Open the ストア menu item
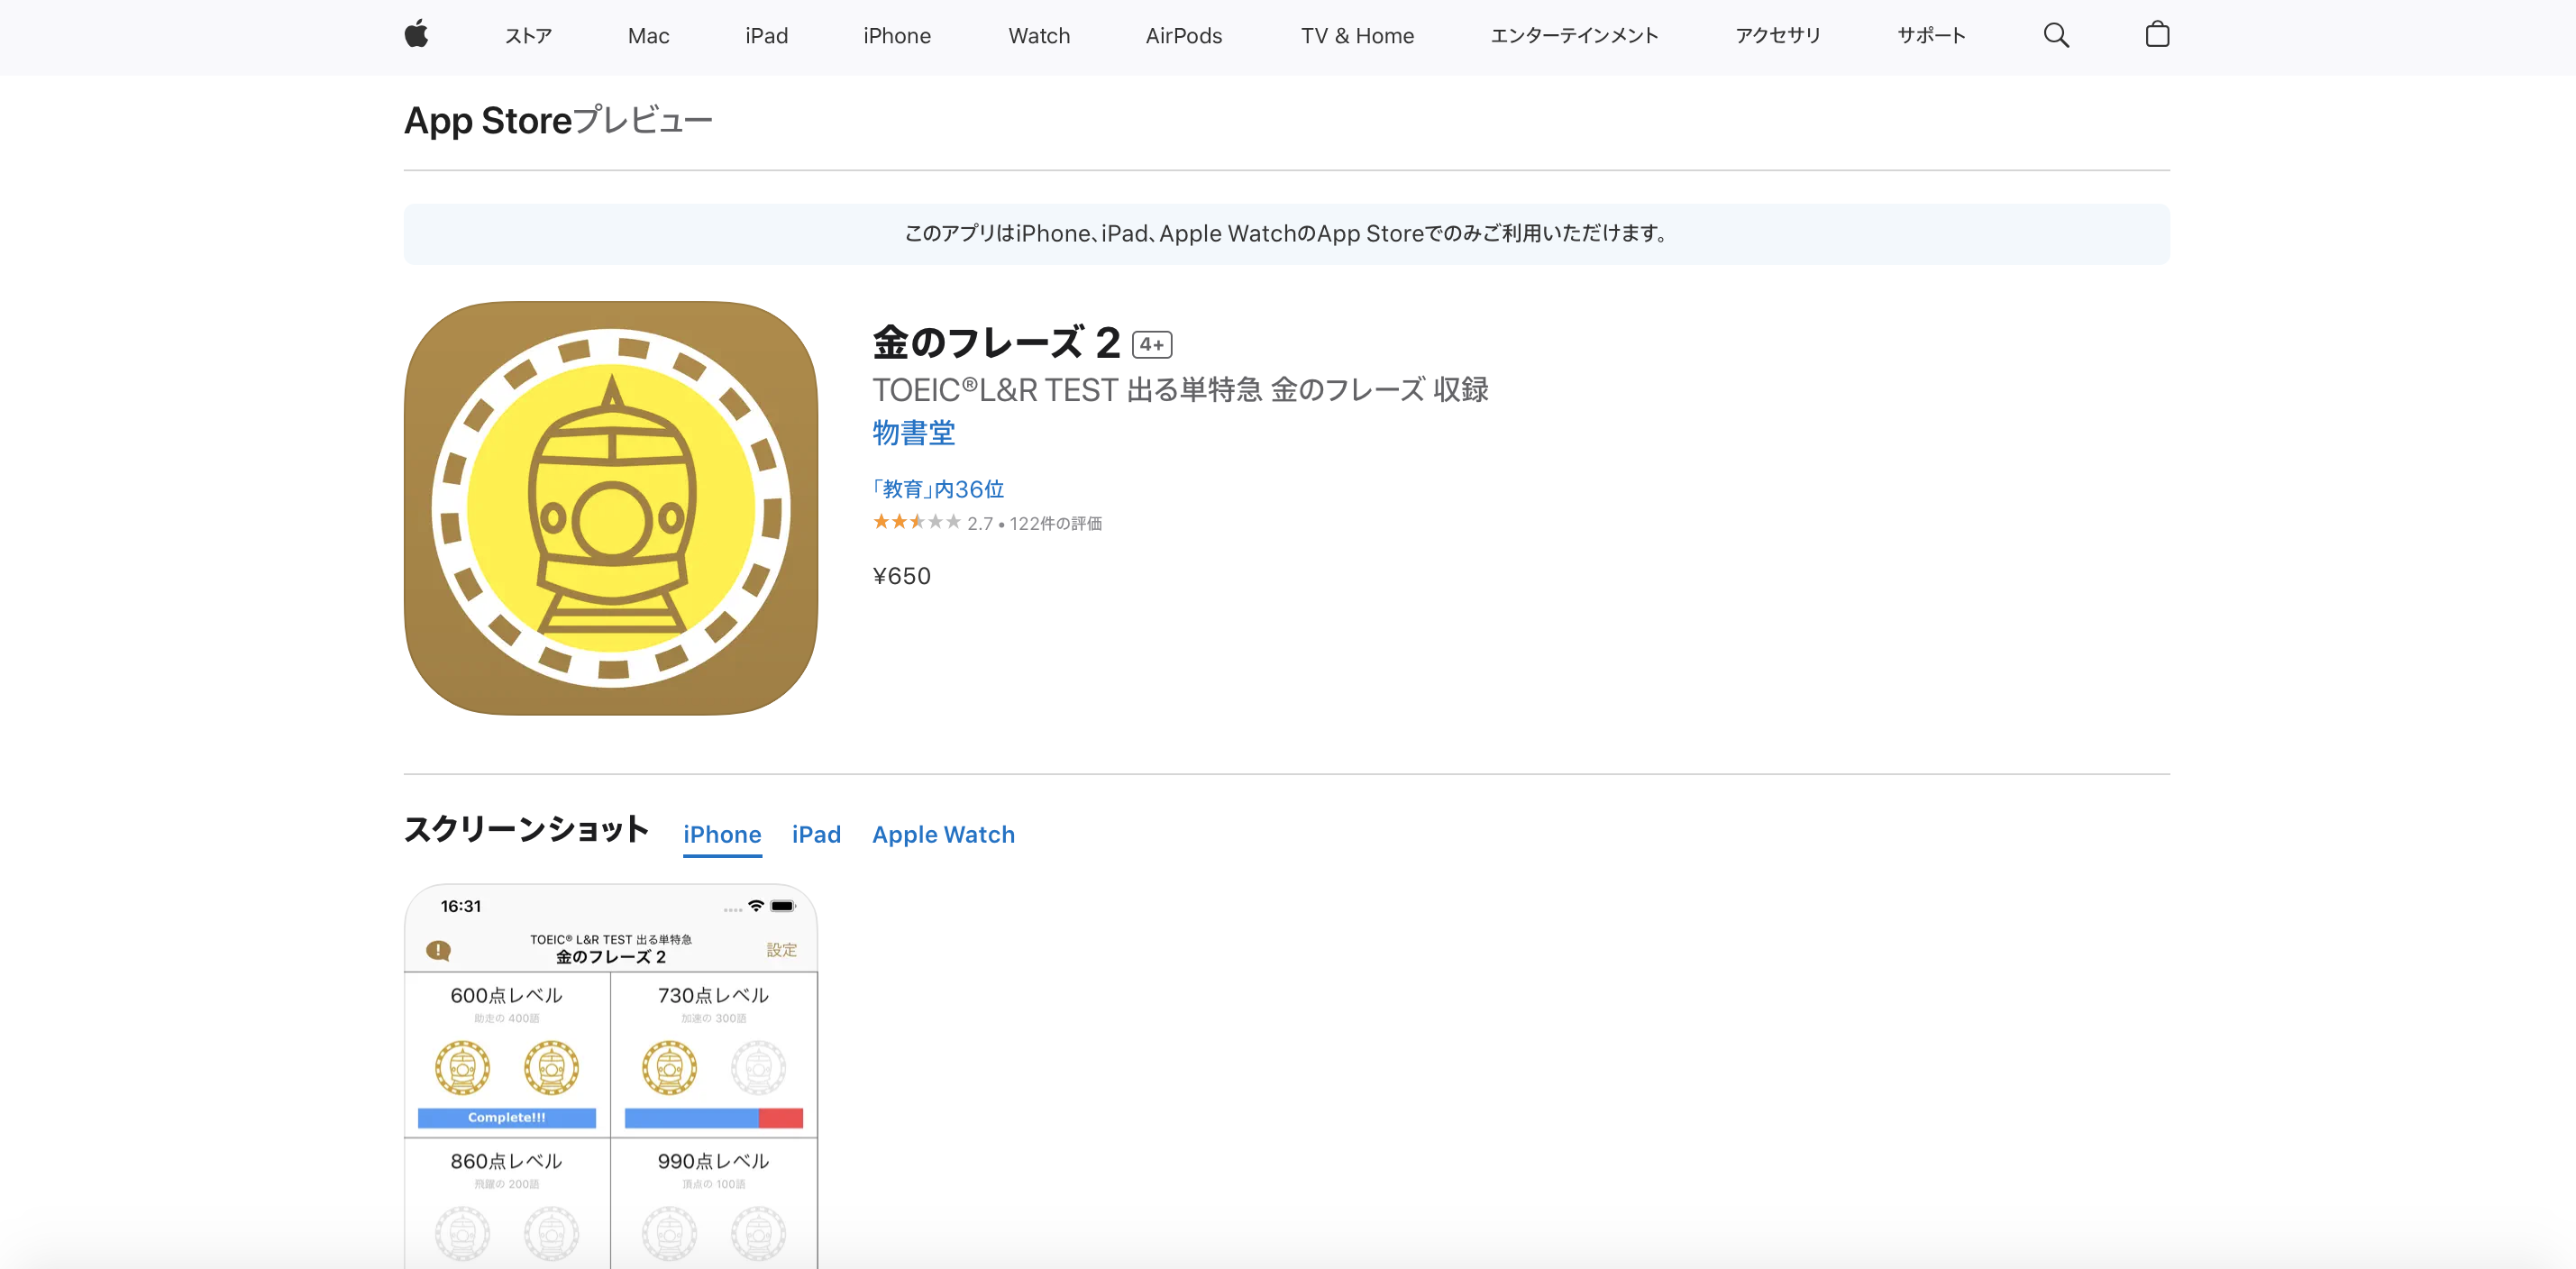 pos(528,36)
